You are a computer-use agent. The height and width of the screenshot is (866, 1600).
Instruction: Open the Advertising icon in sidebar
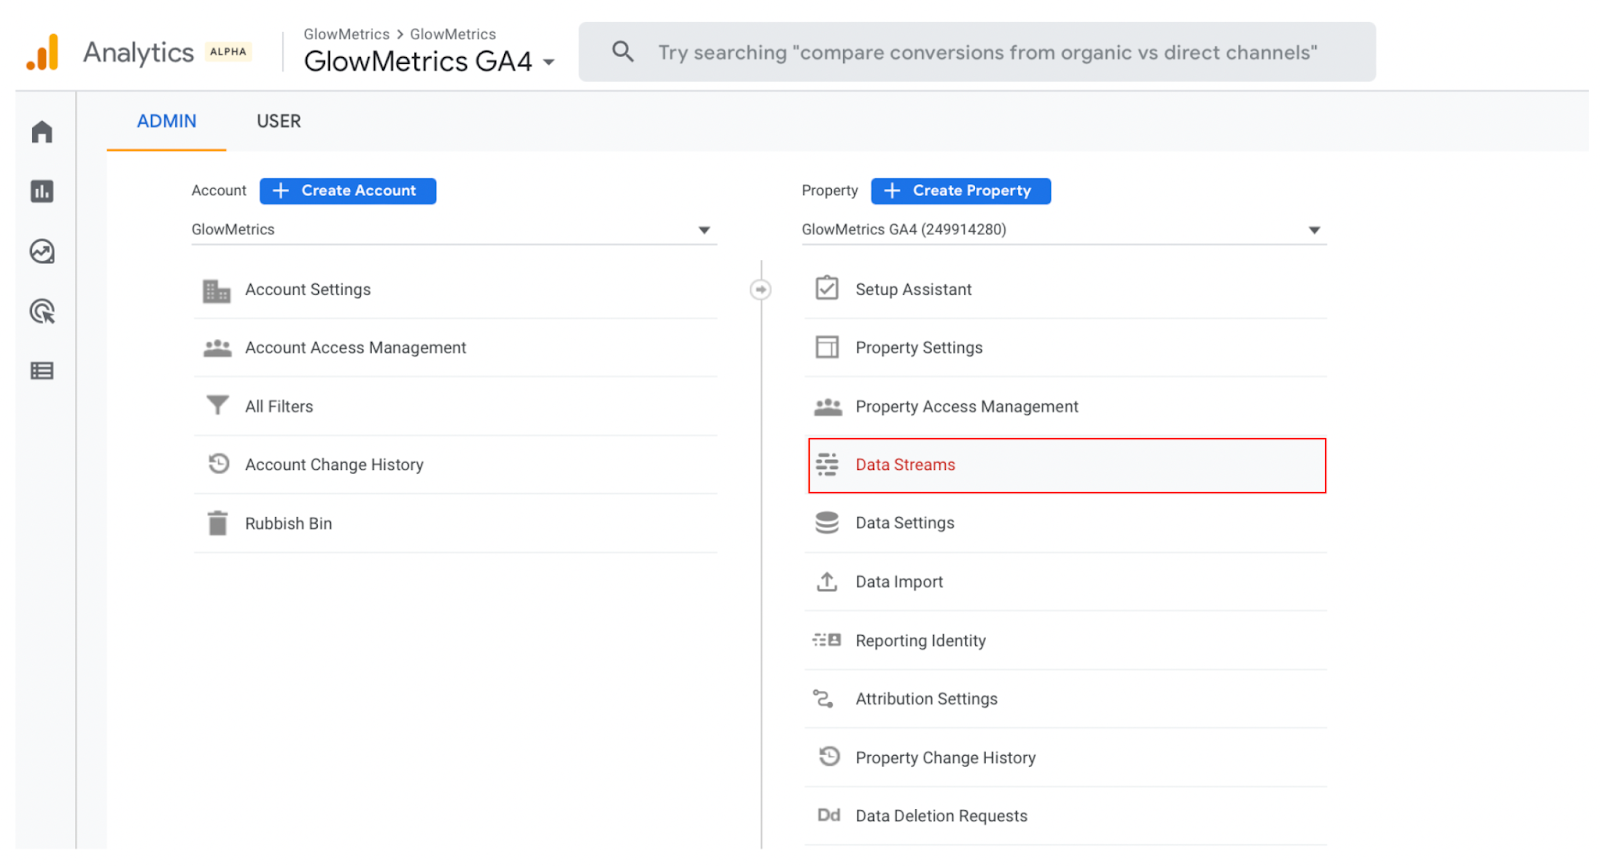[42, 311]
